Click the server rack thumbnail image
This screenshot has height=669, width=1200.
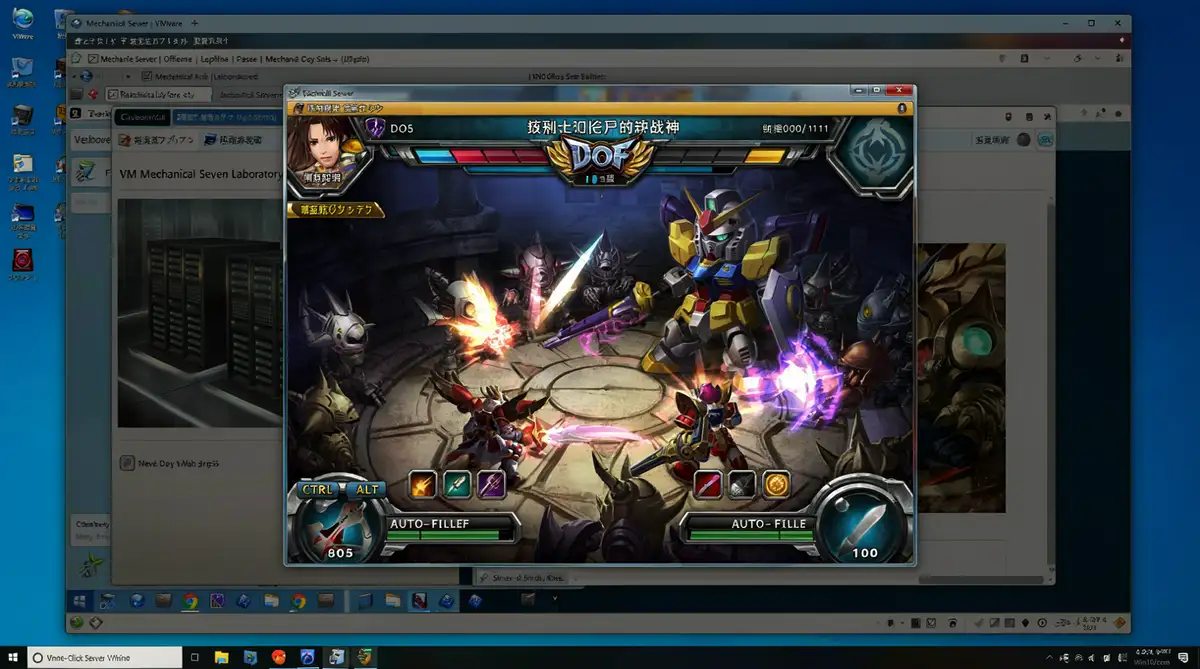[x=200, y=313]
